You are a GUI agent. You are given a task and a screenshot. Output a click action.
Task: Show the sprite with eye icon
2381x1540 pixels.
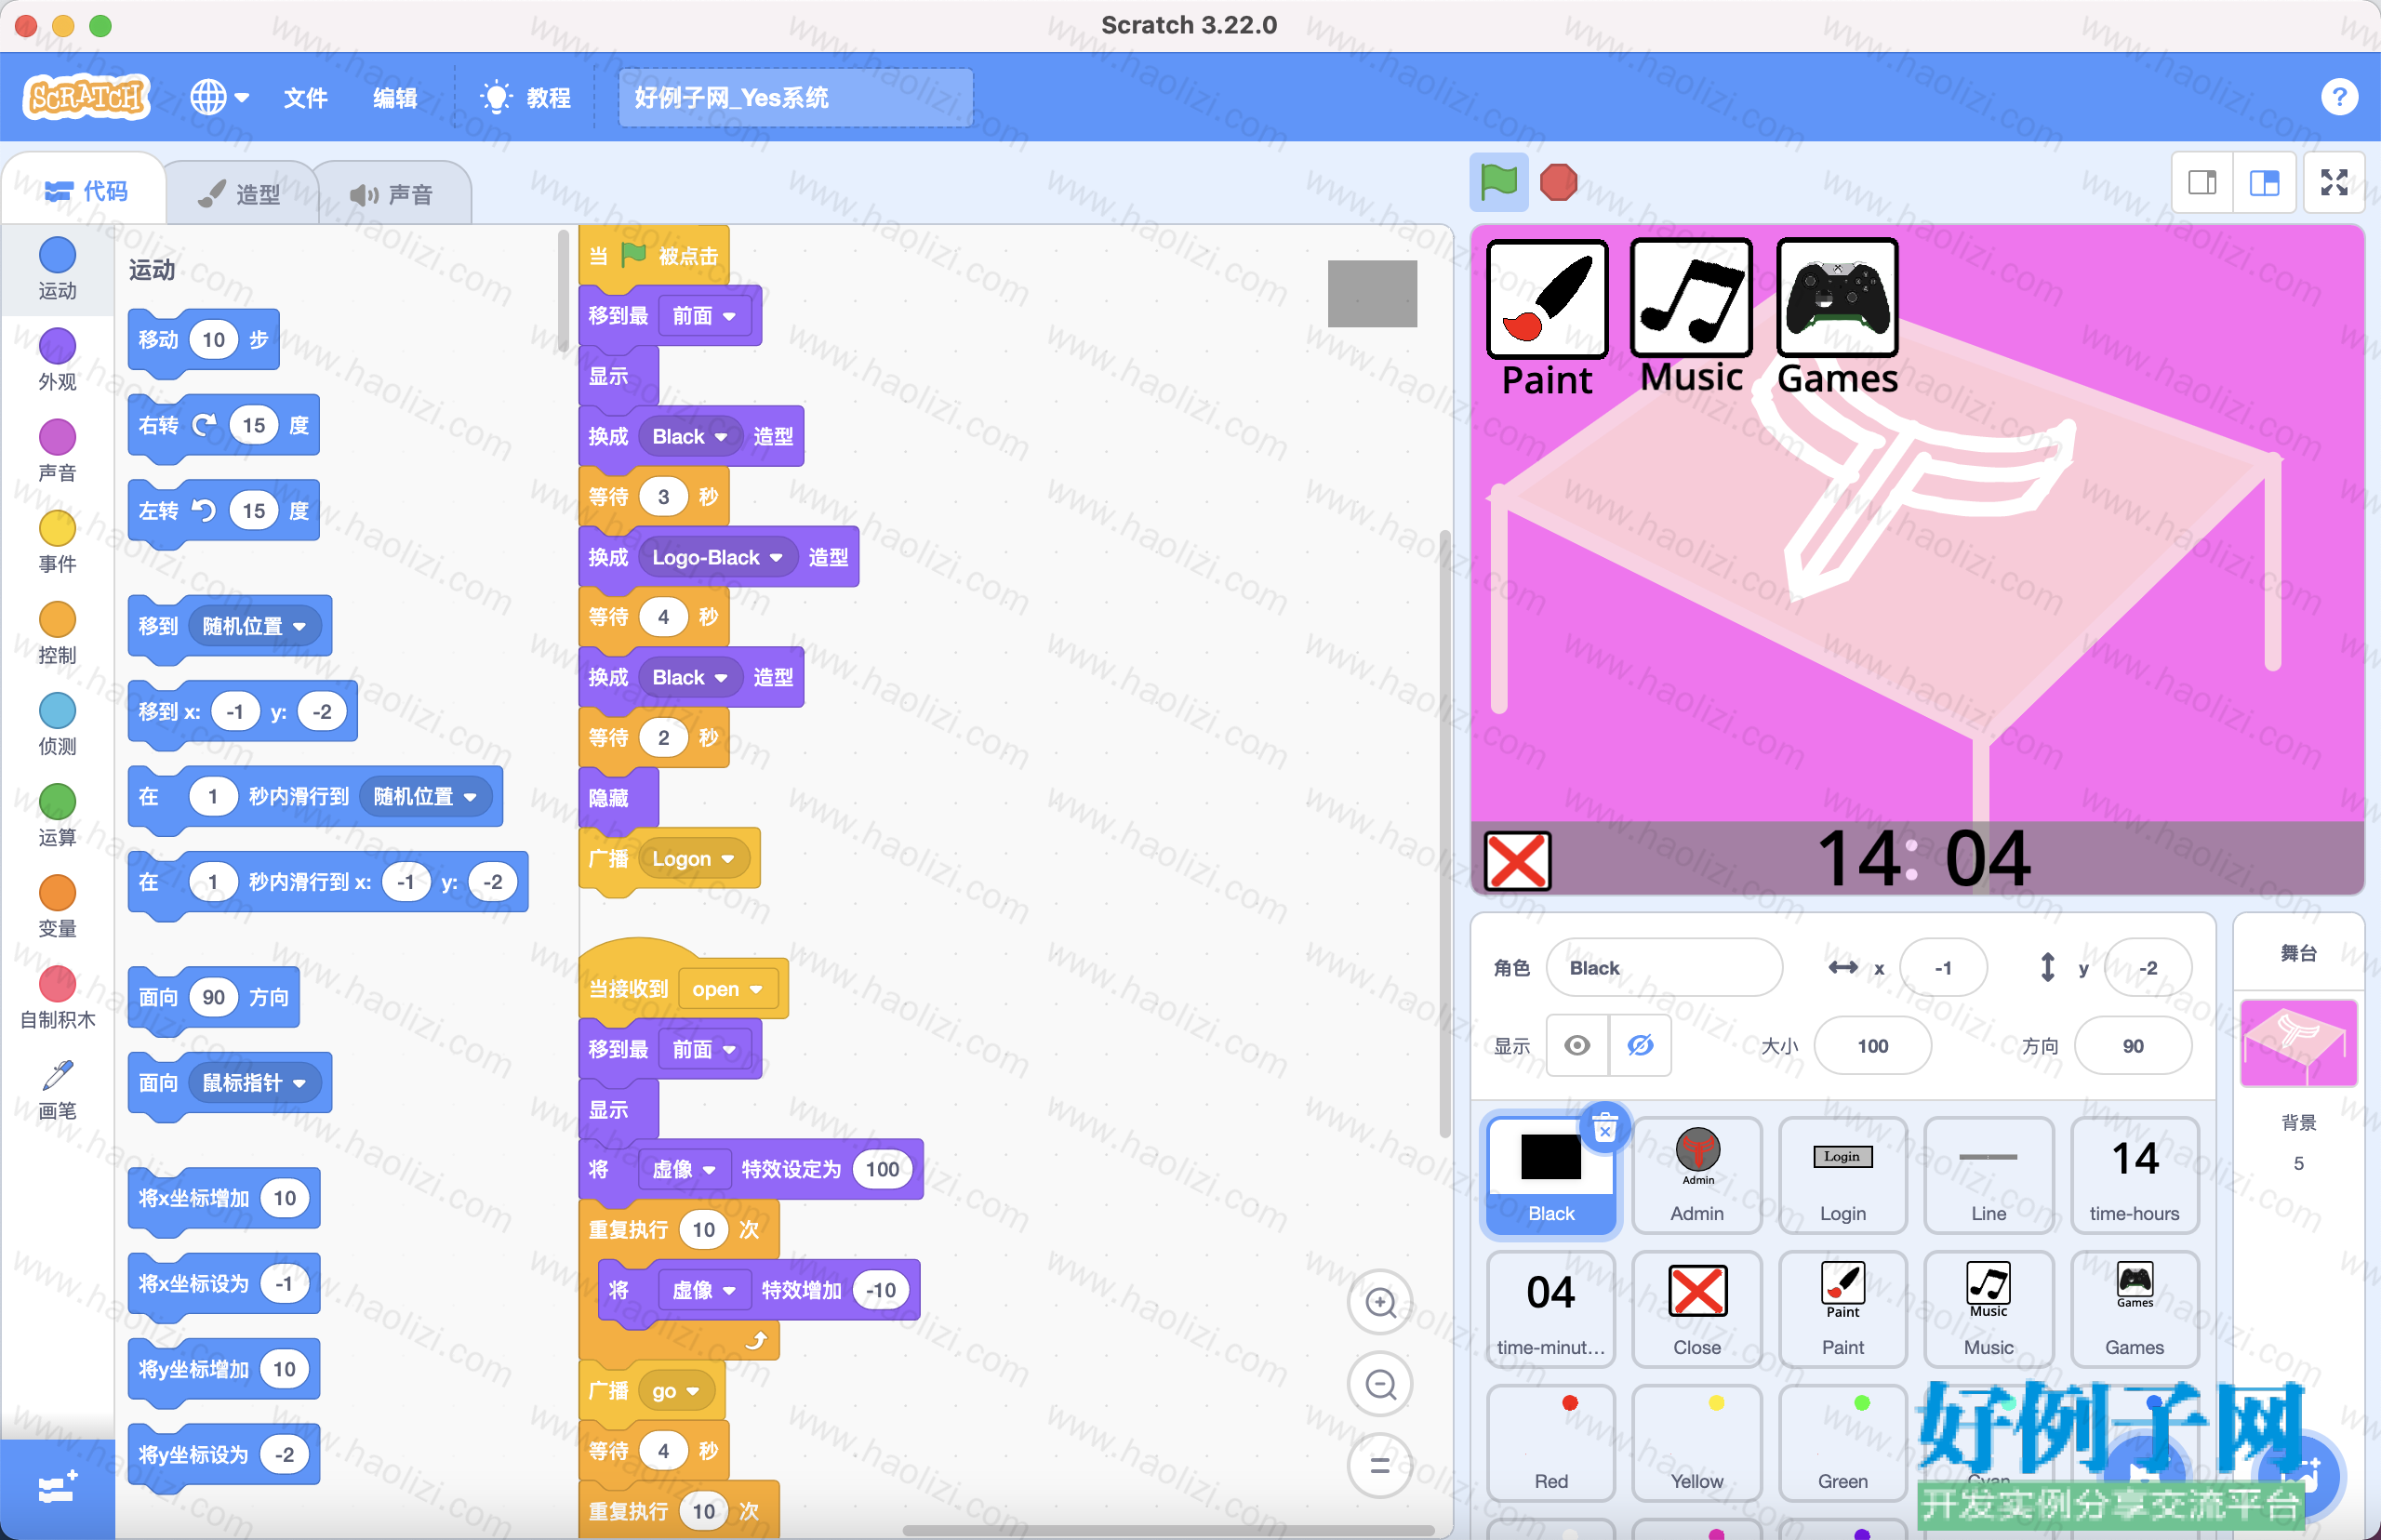(1577, 1045)
